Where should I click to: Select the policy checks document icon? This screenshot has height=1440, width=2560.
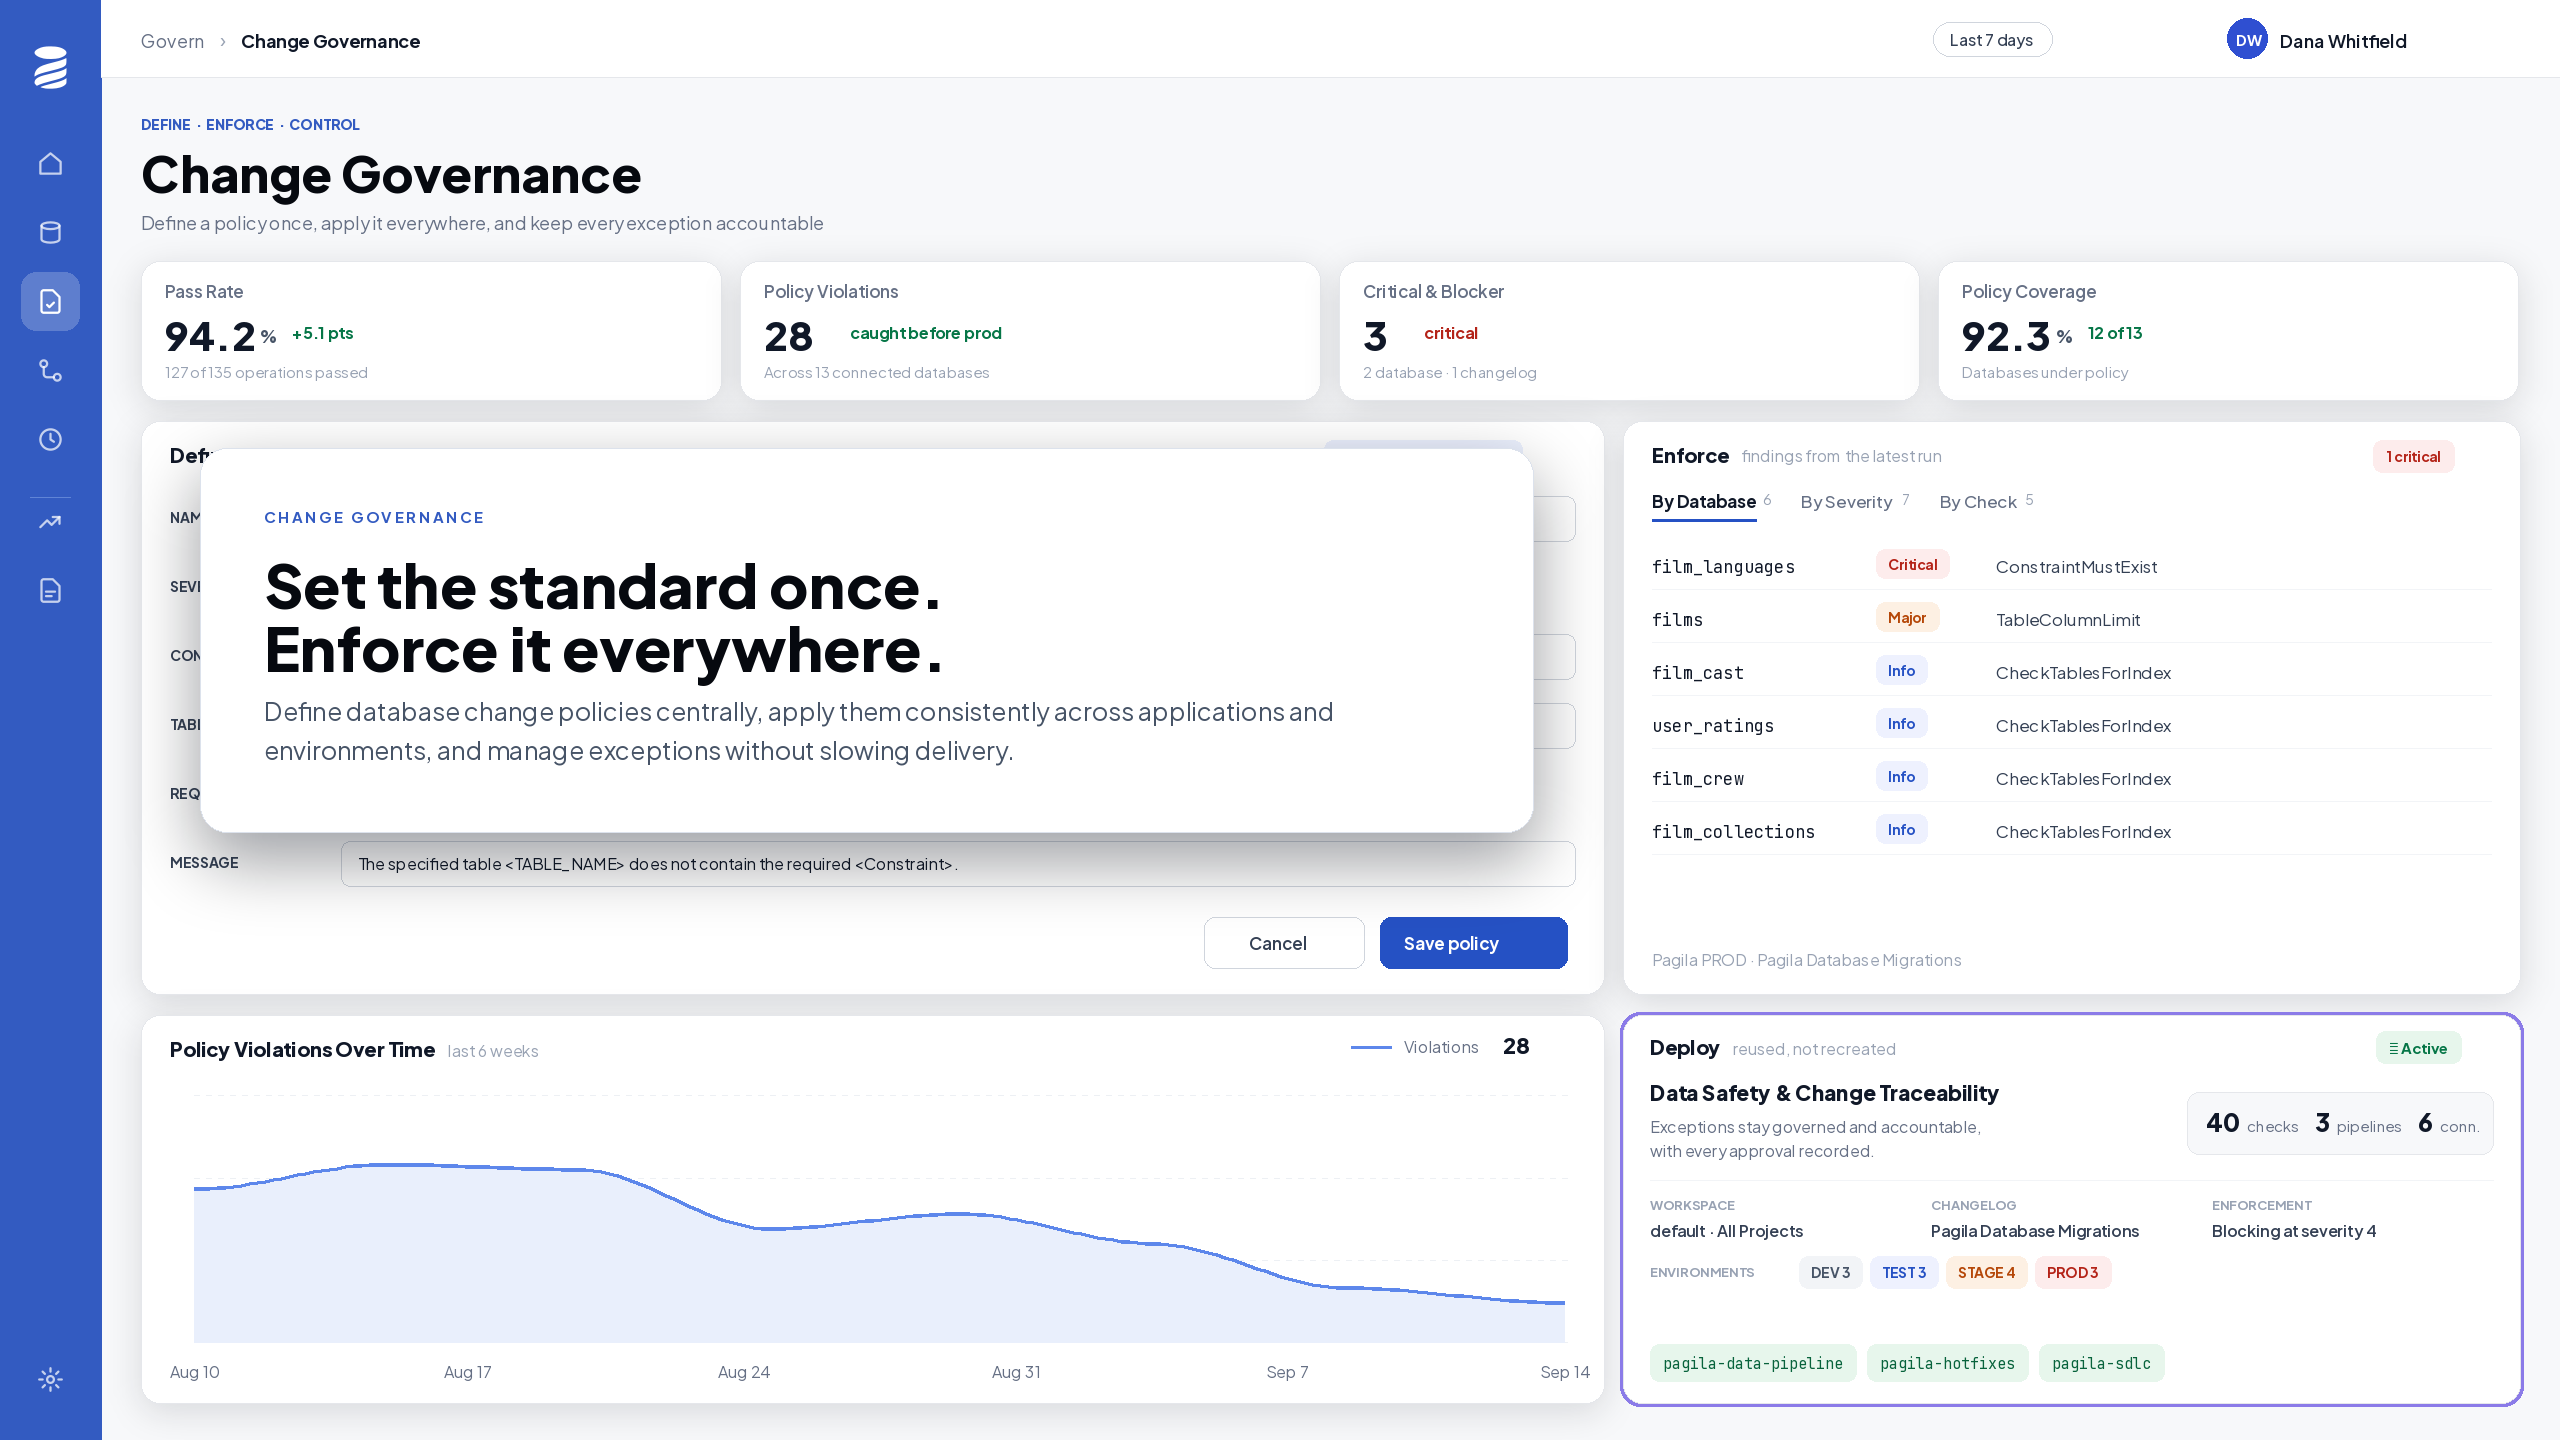(x=50, y=301)
